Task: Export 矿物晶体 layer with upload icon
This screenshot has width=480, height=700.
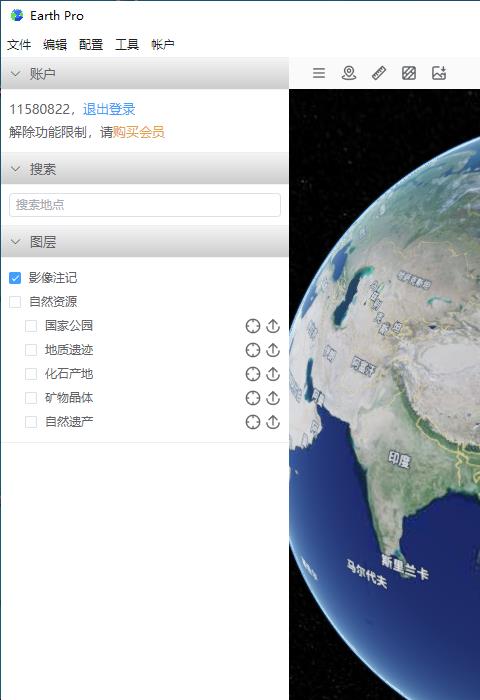Action: point(273,398)
